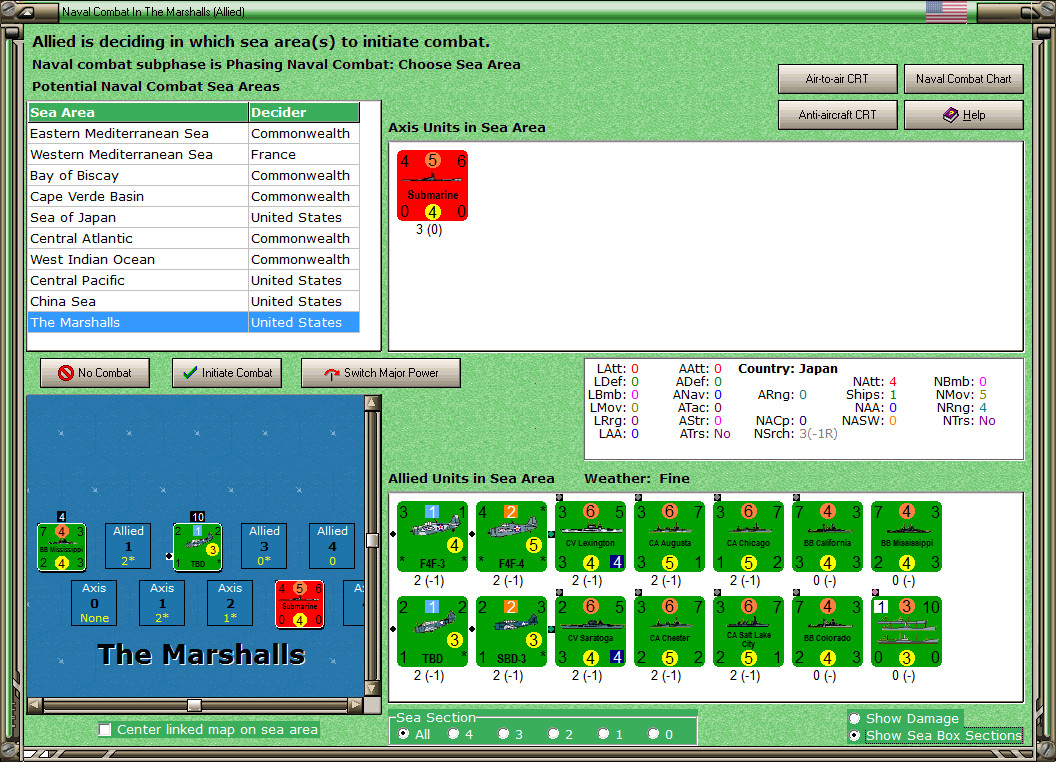Open the Anti-aircraft CRT chart
The image size is (1056, 762).
click(838, 115)
